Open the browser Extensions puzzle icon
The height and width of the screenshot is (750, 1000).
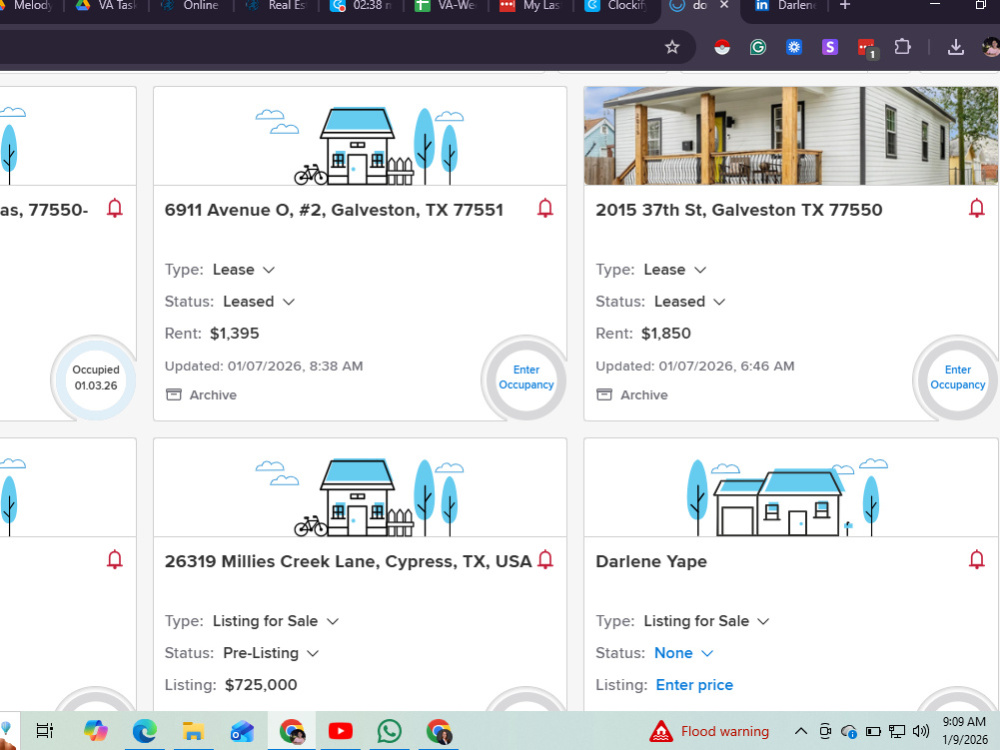(x=902, y=47)
